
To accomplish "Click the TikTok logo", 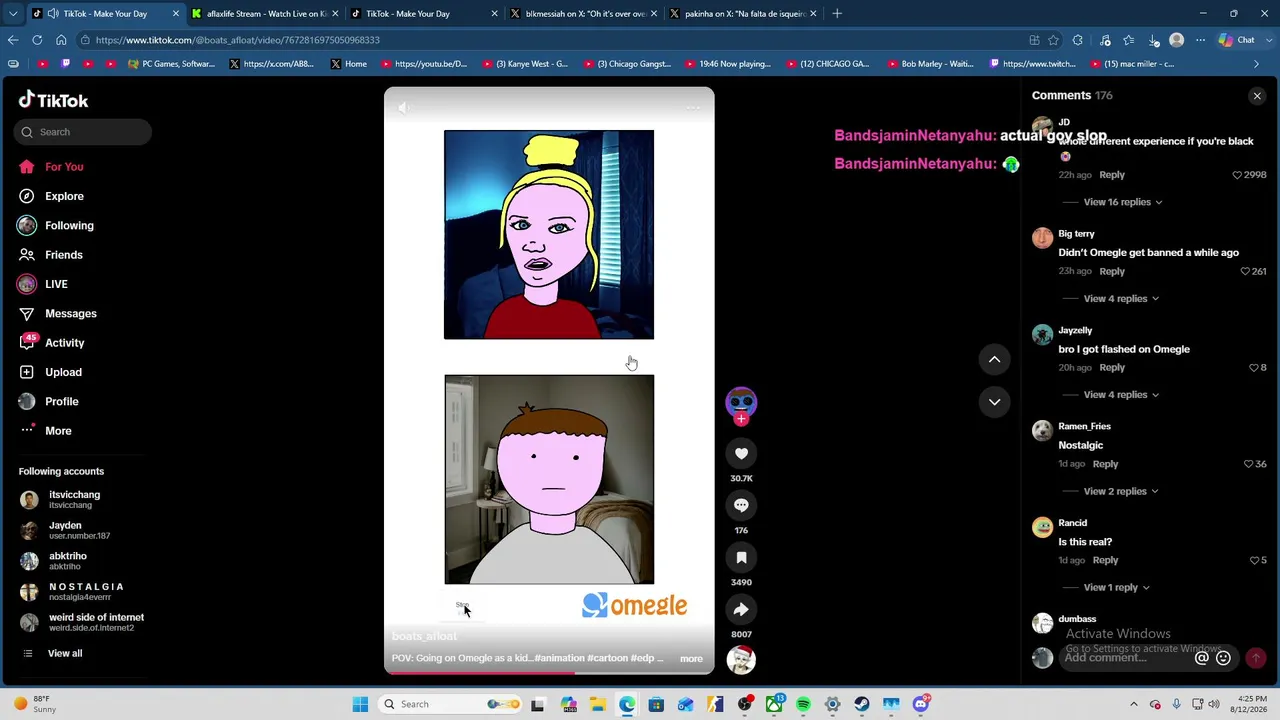I will tap(54, 100).
